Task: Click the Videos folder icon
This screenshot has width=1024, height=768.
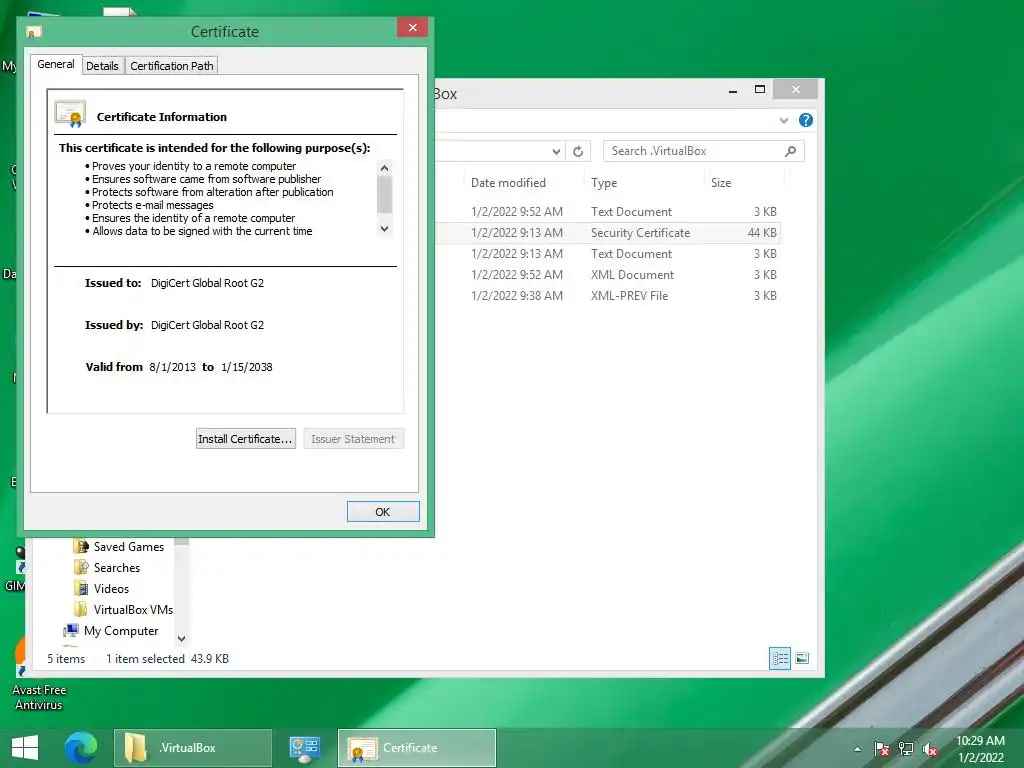Action: pos(81,588)
